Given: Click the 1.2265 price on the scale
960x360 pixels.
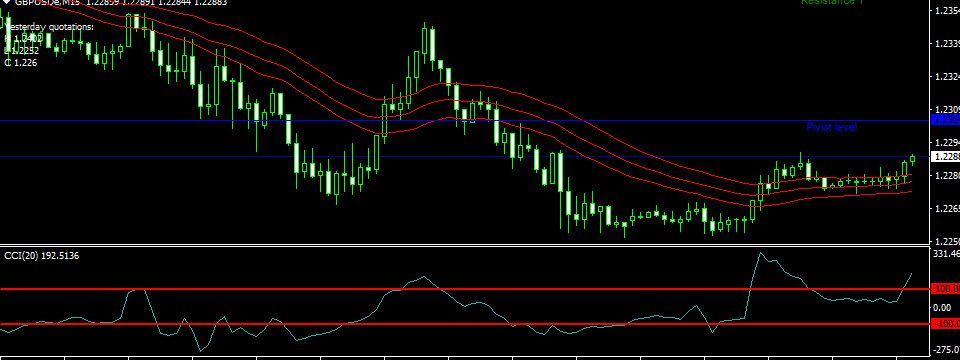Looking at the screenshot, I should (947, 209).
